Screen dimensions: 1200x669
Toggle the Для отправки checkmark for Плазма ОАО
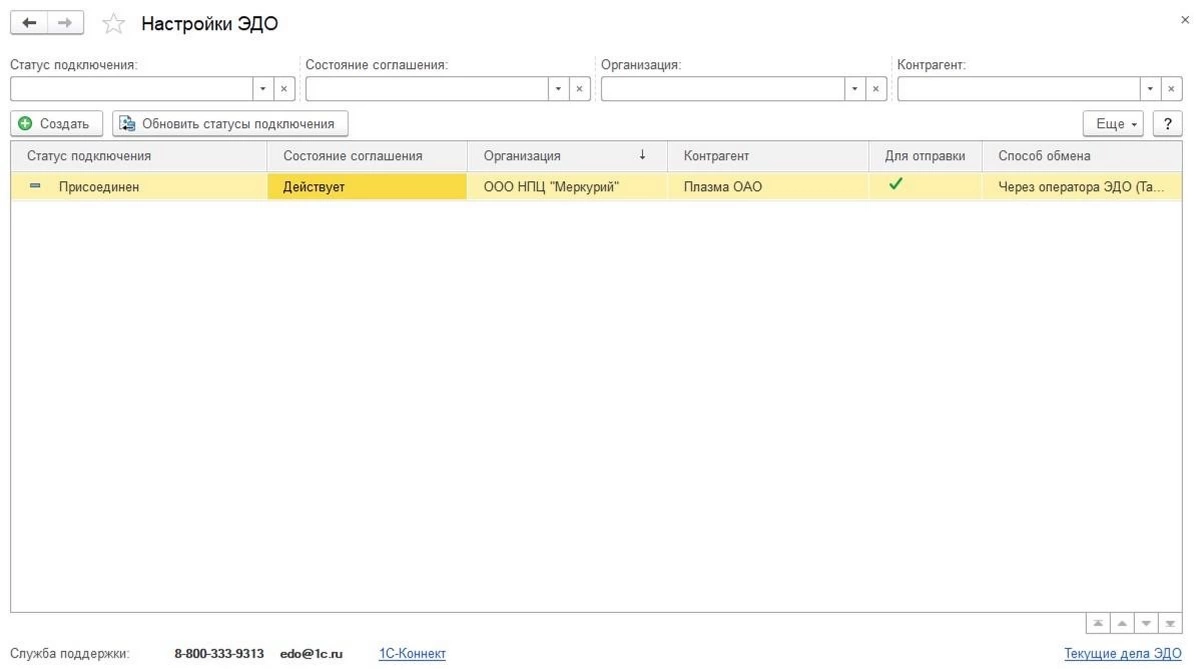click(896, 184)
